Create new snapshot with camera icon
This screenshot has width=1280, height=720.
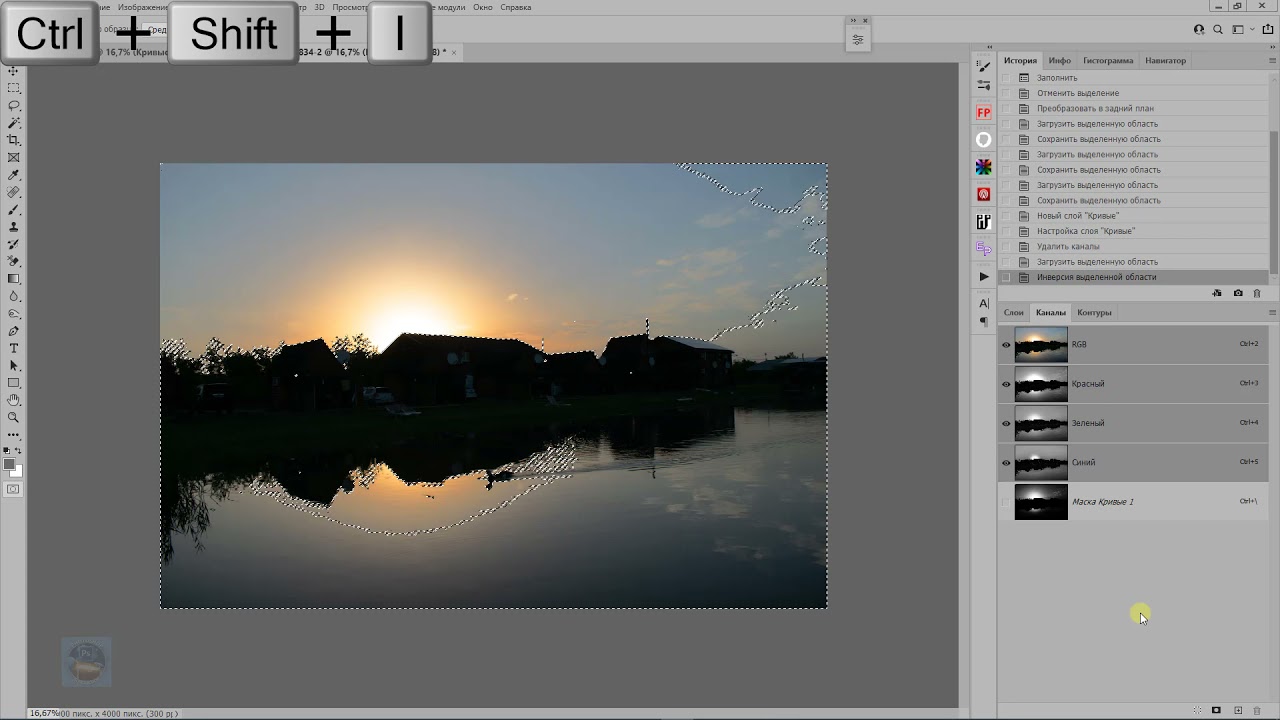point(1238,293)
